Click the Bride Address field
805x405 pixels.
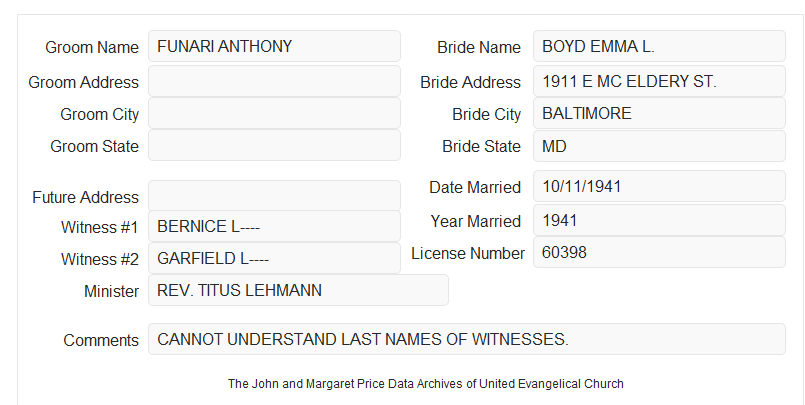tap(659, 81)
